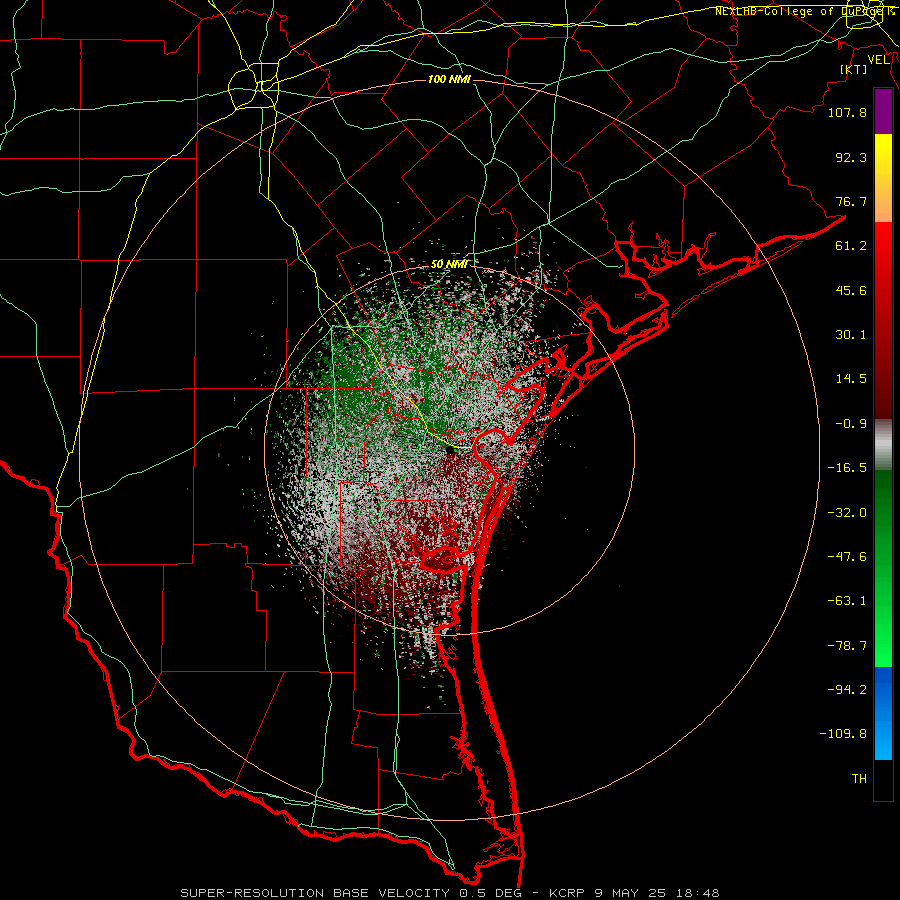This screenshot has width=900, height=900.
Task: Click the radar site center dot
Action: coord(449,450)
